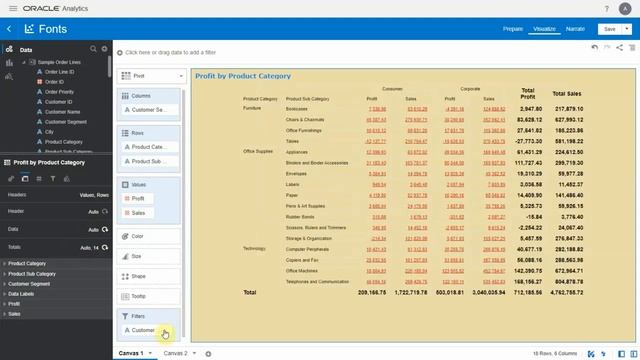Viewport: 640px width, 360px height.
Task: Go back with the left arrow
Action: [x=9, y=29]
